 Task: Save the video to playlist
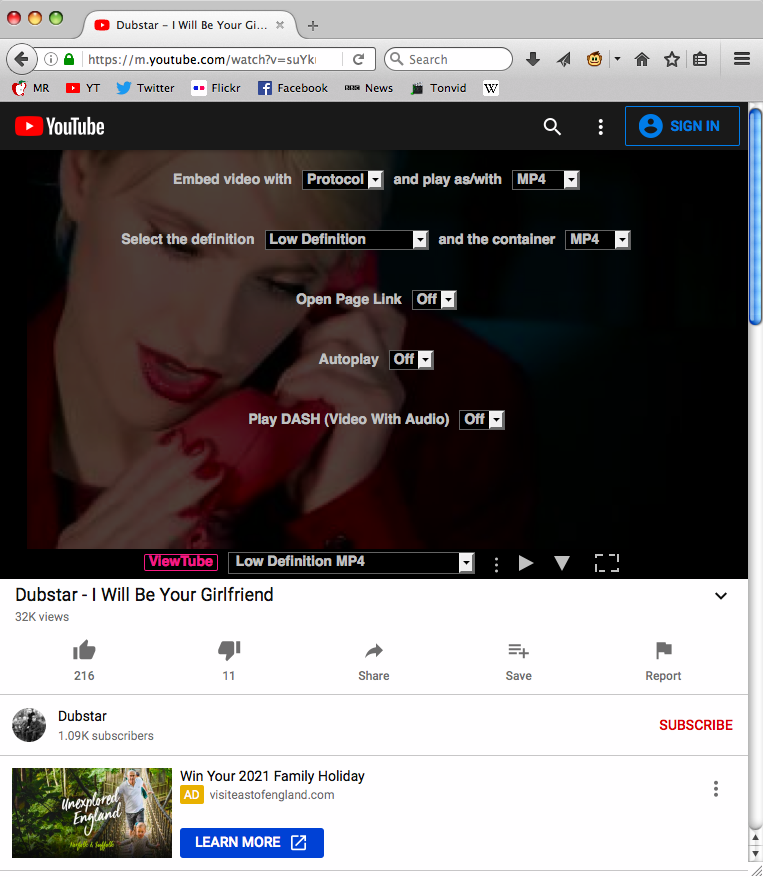[519, 661]
